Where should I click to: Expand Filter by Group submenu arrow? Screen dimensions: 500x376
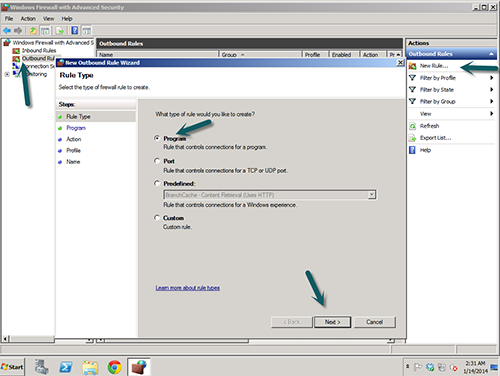click(x=492, y=101)
